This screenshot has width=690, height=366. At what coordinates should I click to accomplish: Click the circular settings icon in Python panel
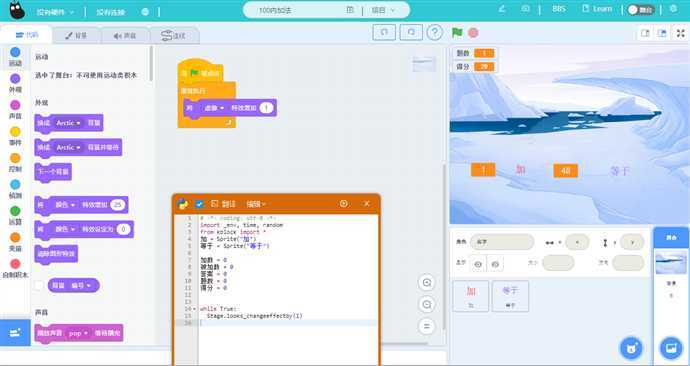point(344,204)
